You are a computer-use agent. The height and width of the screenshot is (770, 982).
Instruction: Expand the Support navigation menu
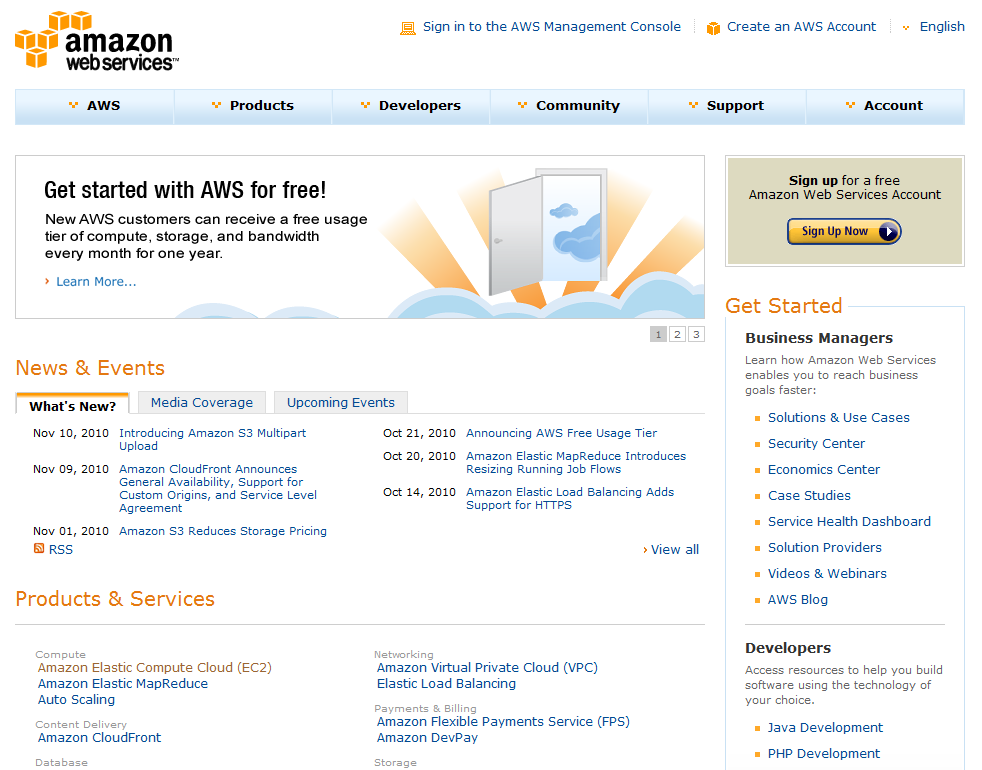tap(726, 106)
